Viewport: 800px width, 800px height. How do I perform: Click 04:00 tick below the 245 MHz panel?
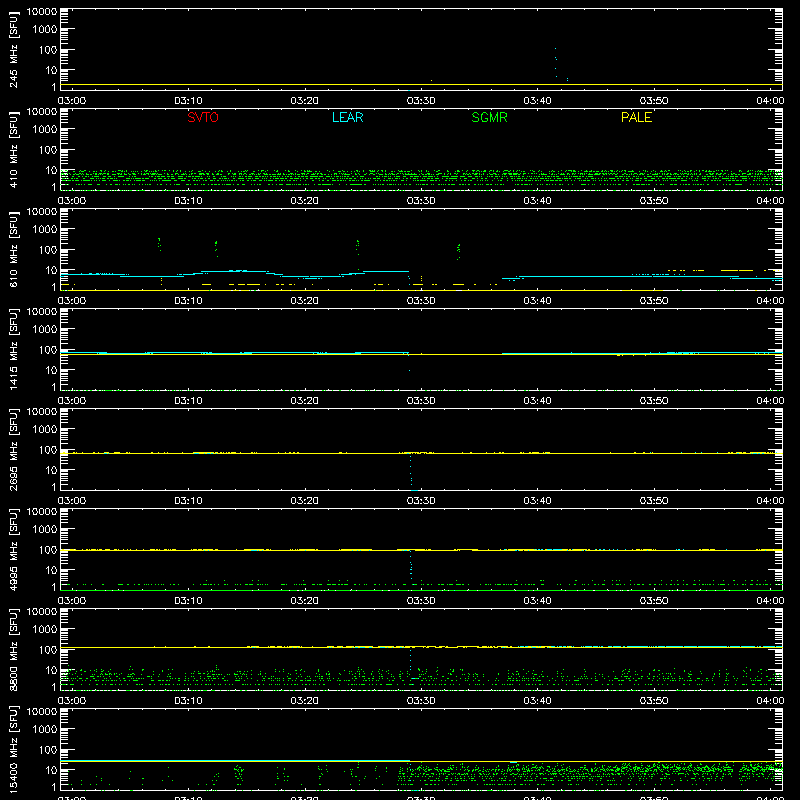coord(770,101)
